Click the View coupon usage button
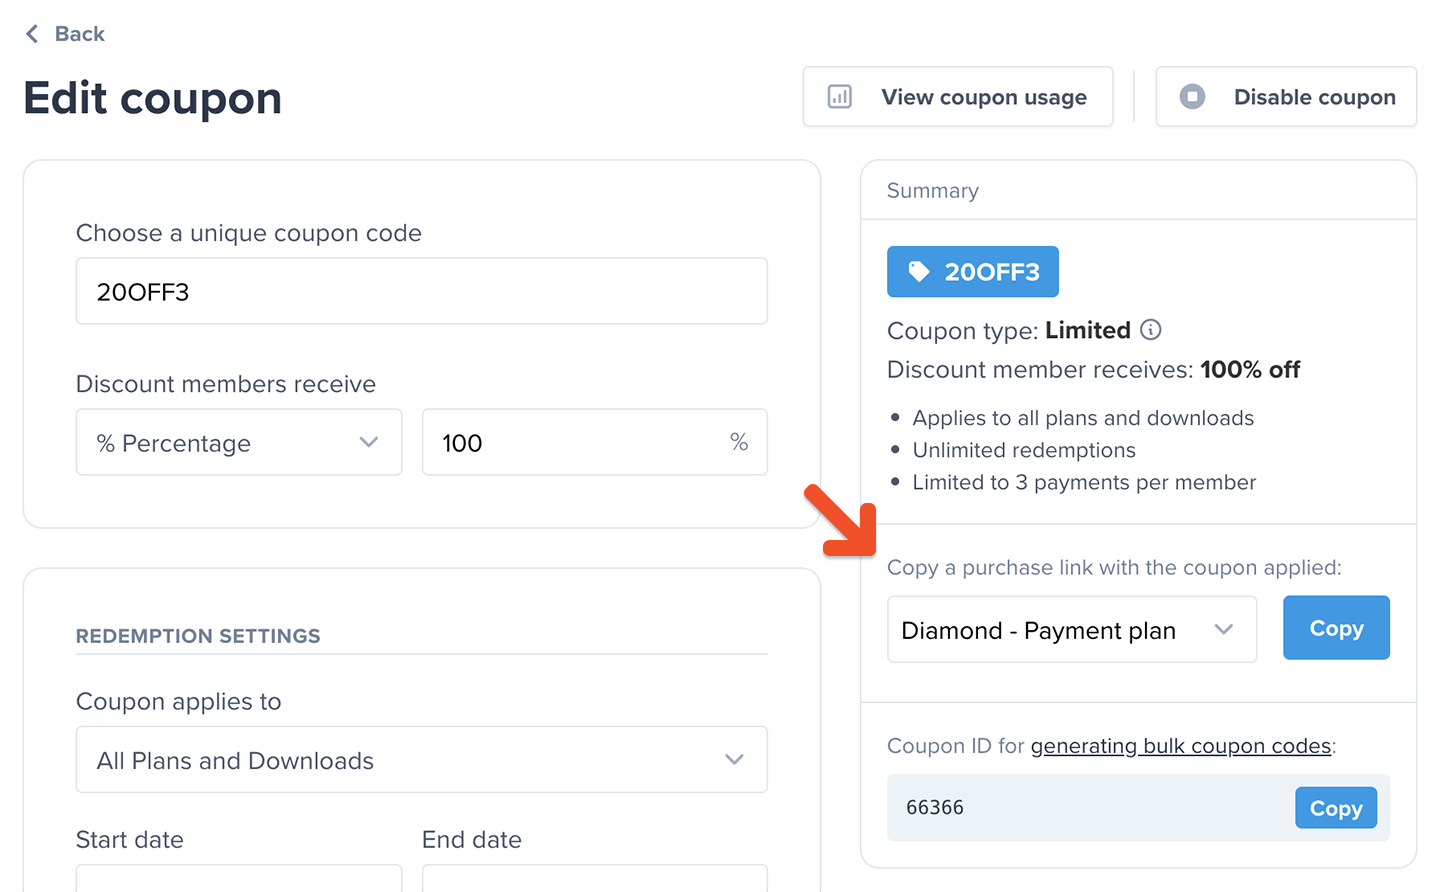1440x892 pixels. tap(958, 97)
